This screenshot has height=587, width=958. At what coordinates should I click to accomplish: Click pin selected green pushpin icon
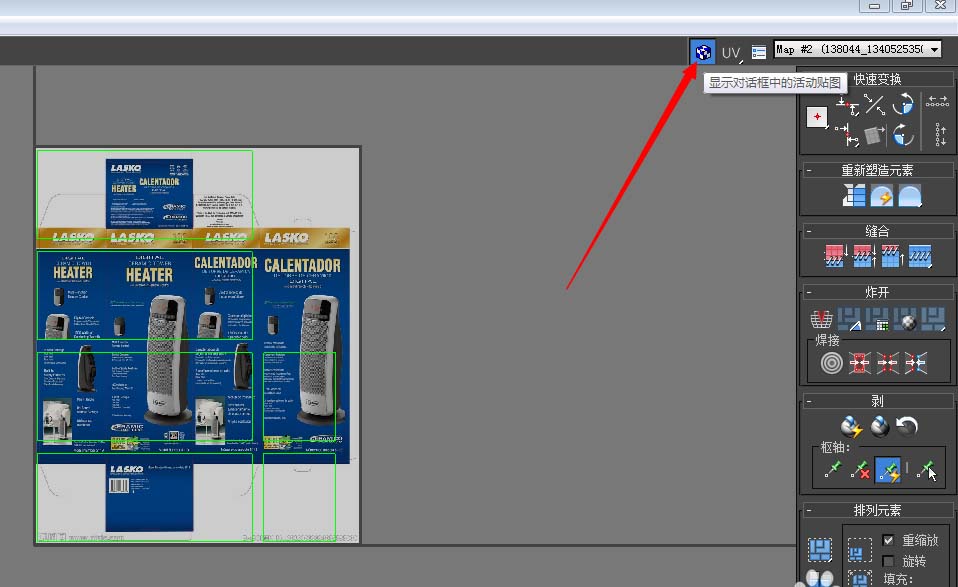(x=832, y=470)
